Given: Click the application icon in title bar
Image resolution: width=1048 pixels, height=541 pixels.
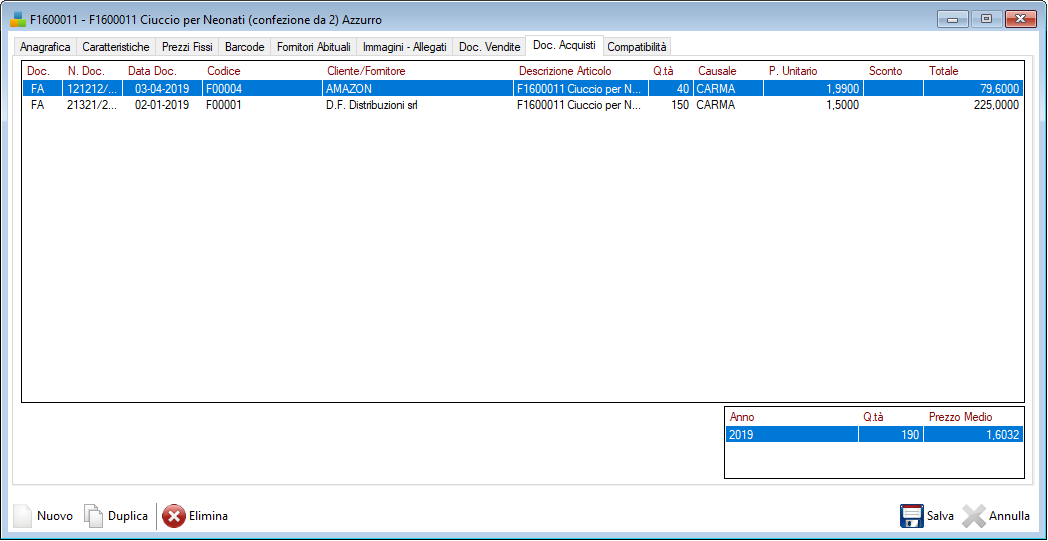Looking at the screenshot, I should point(18,20).
